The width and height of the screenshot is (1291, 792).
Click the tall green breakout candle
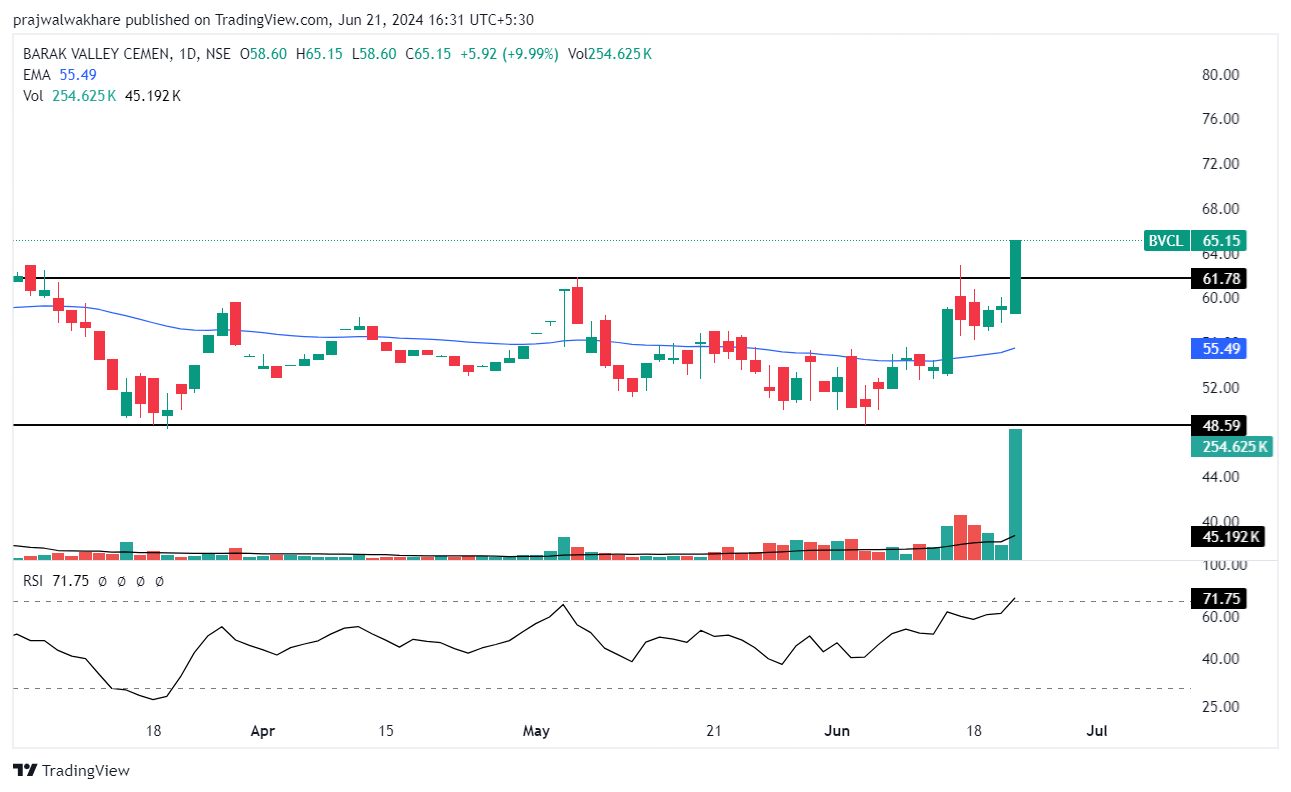pos(1015,277)
